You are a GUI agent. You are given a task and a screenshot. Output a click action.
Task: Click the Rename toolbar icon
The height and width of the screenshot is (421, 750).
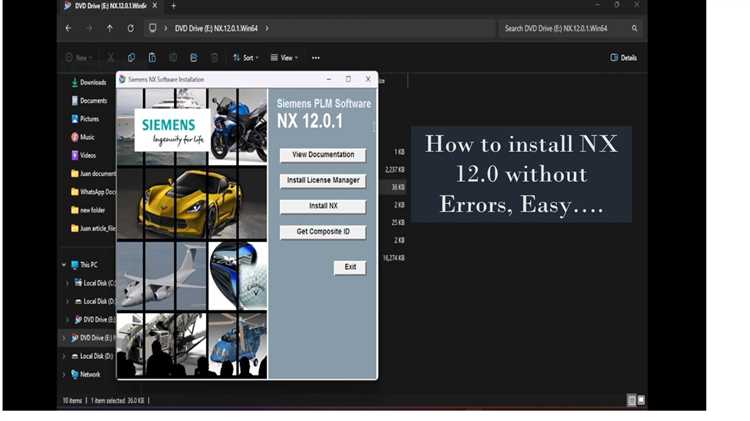click(173, 58)
